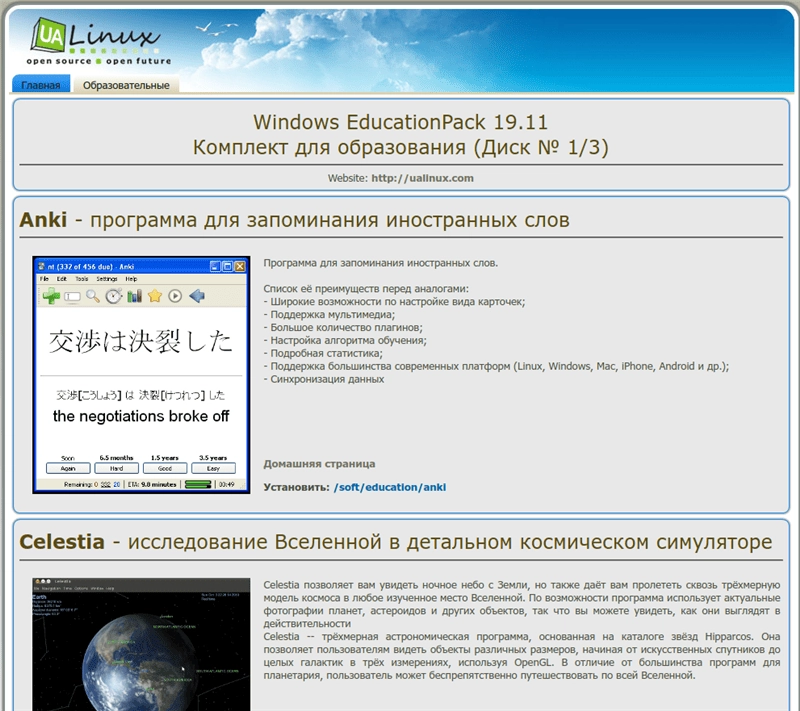Click the Good button in Anki screenshot
The width and height of the screenshot is (800, 711).
point(165,468)
